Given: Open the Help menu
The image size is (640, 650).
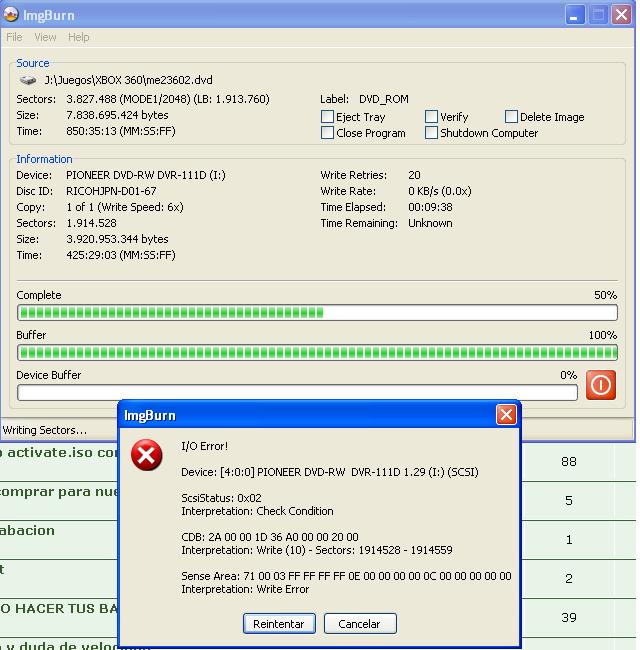Looking at the screenshot, I should 78,37.
